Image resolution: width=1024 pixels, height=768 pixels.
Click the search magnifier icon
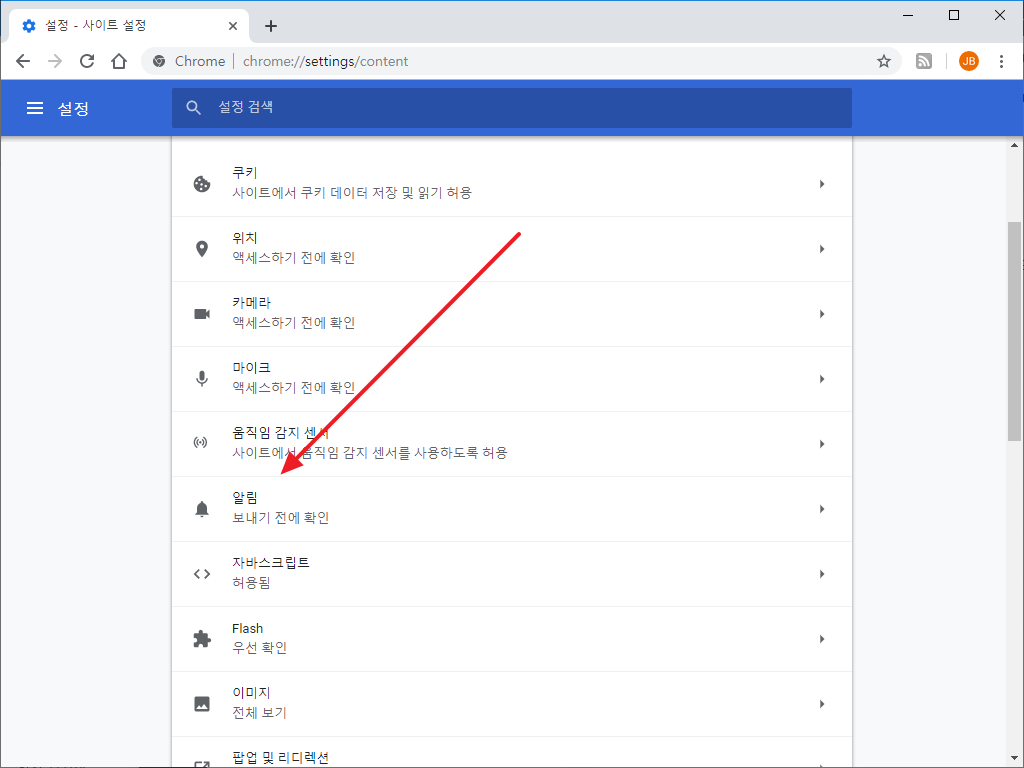click(x=193, y=108)
